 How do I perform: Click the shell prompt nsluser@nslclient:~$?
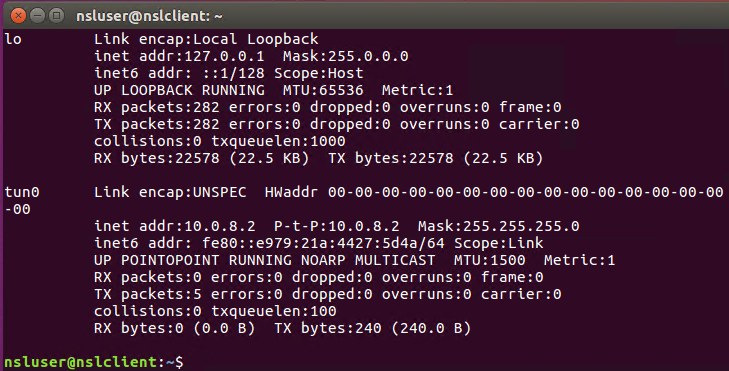coord(93,362)
